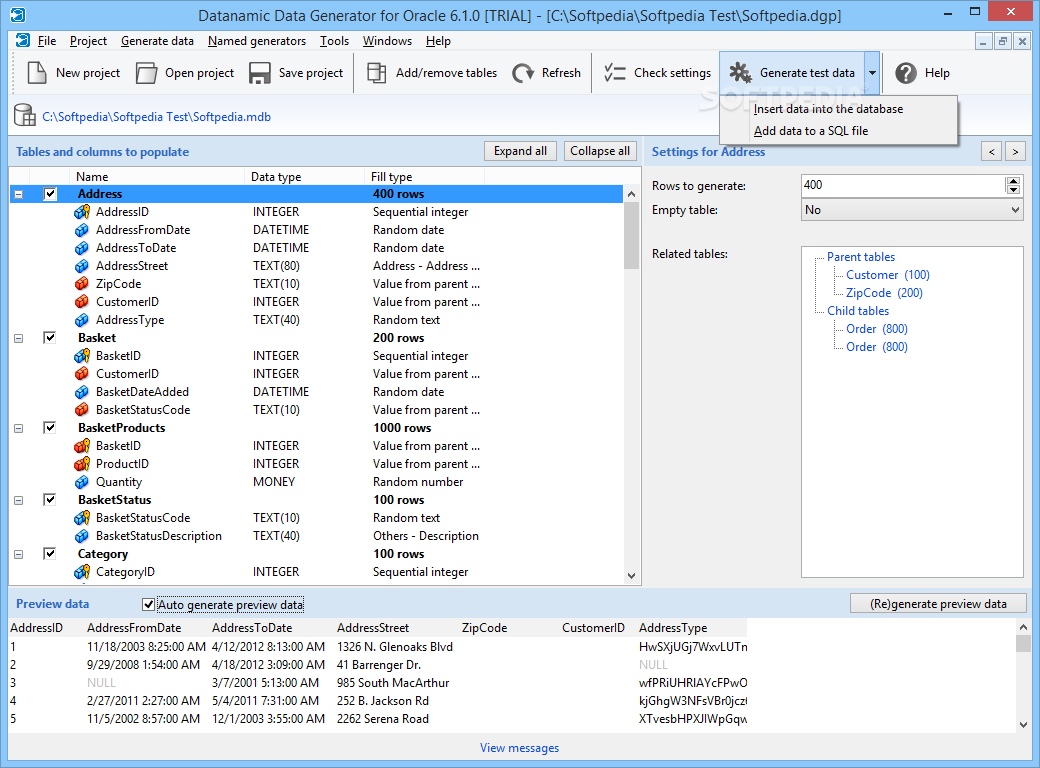Uncheck the BasketProducts table checkbox
This screenshot has width=1040, height=768.
click(50, 427)
